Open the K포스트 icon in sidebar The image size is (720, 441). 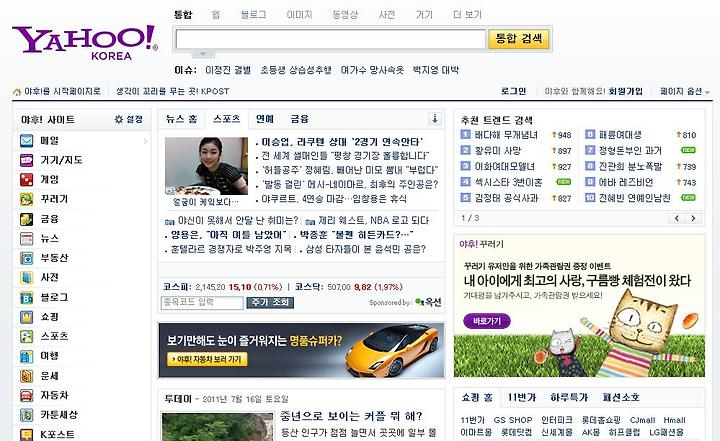pyautogui.click(x=27, y=434)
